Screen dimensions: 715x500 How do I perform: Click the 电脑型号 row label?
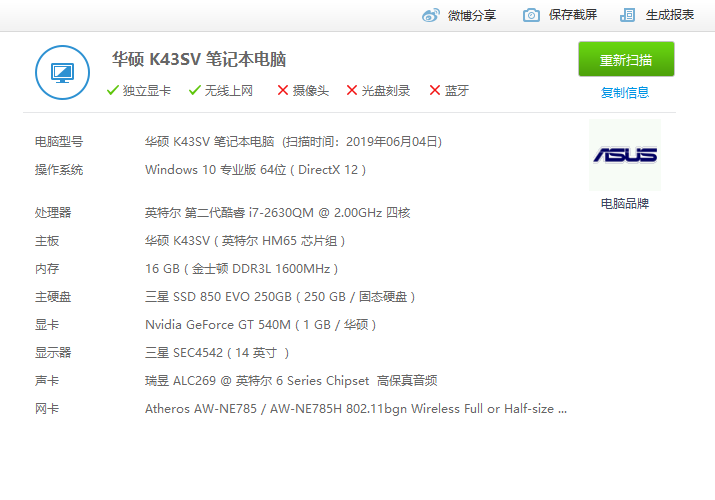tap(59, 142)
